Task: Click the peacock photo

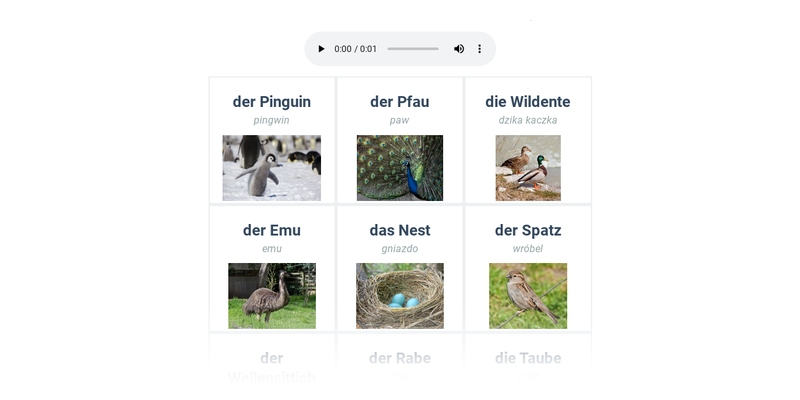Action: click(400, 168)
